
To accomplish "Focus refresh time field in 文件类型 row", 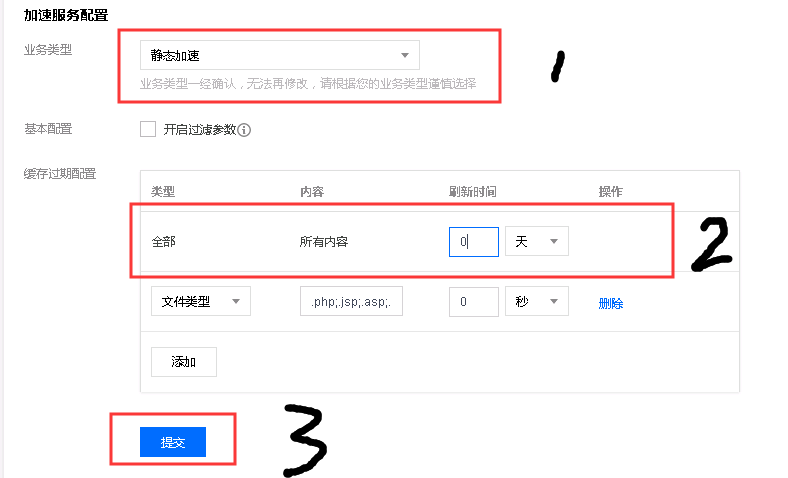I will pyautogui.click(x=473, y=302).
